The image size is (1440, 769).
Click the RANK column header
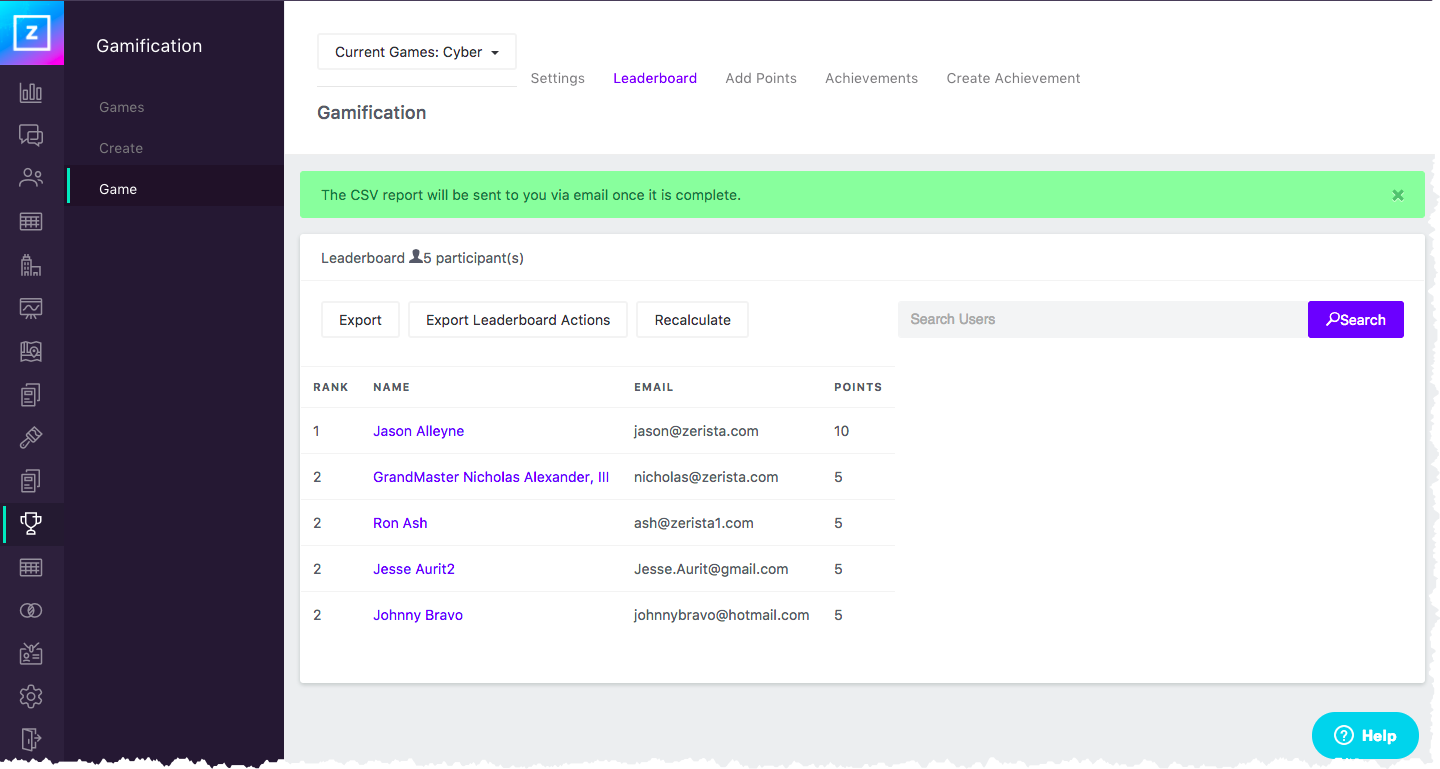pos(330,387)
